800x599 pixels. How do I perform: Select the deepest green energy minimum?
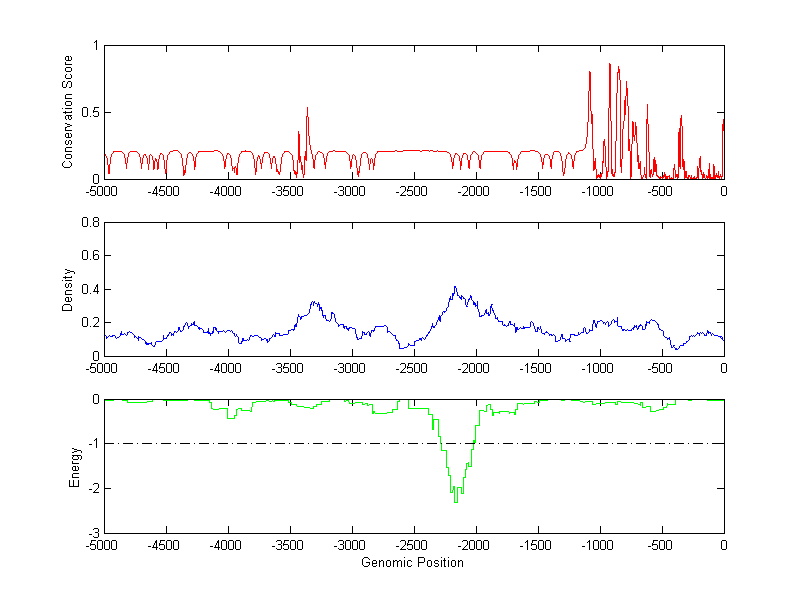coord(455,500)
